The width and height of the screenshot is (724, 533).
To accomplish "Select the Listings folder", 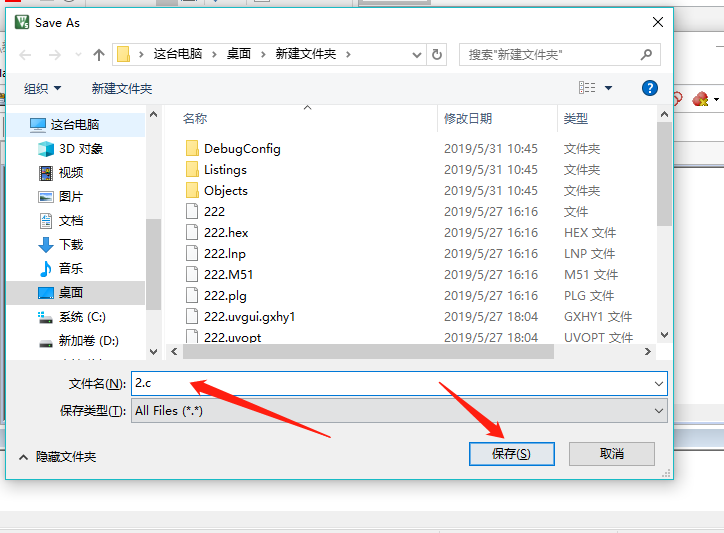I will click(225, 170).
